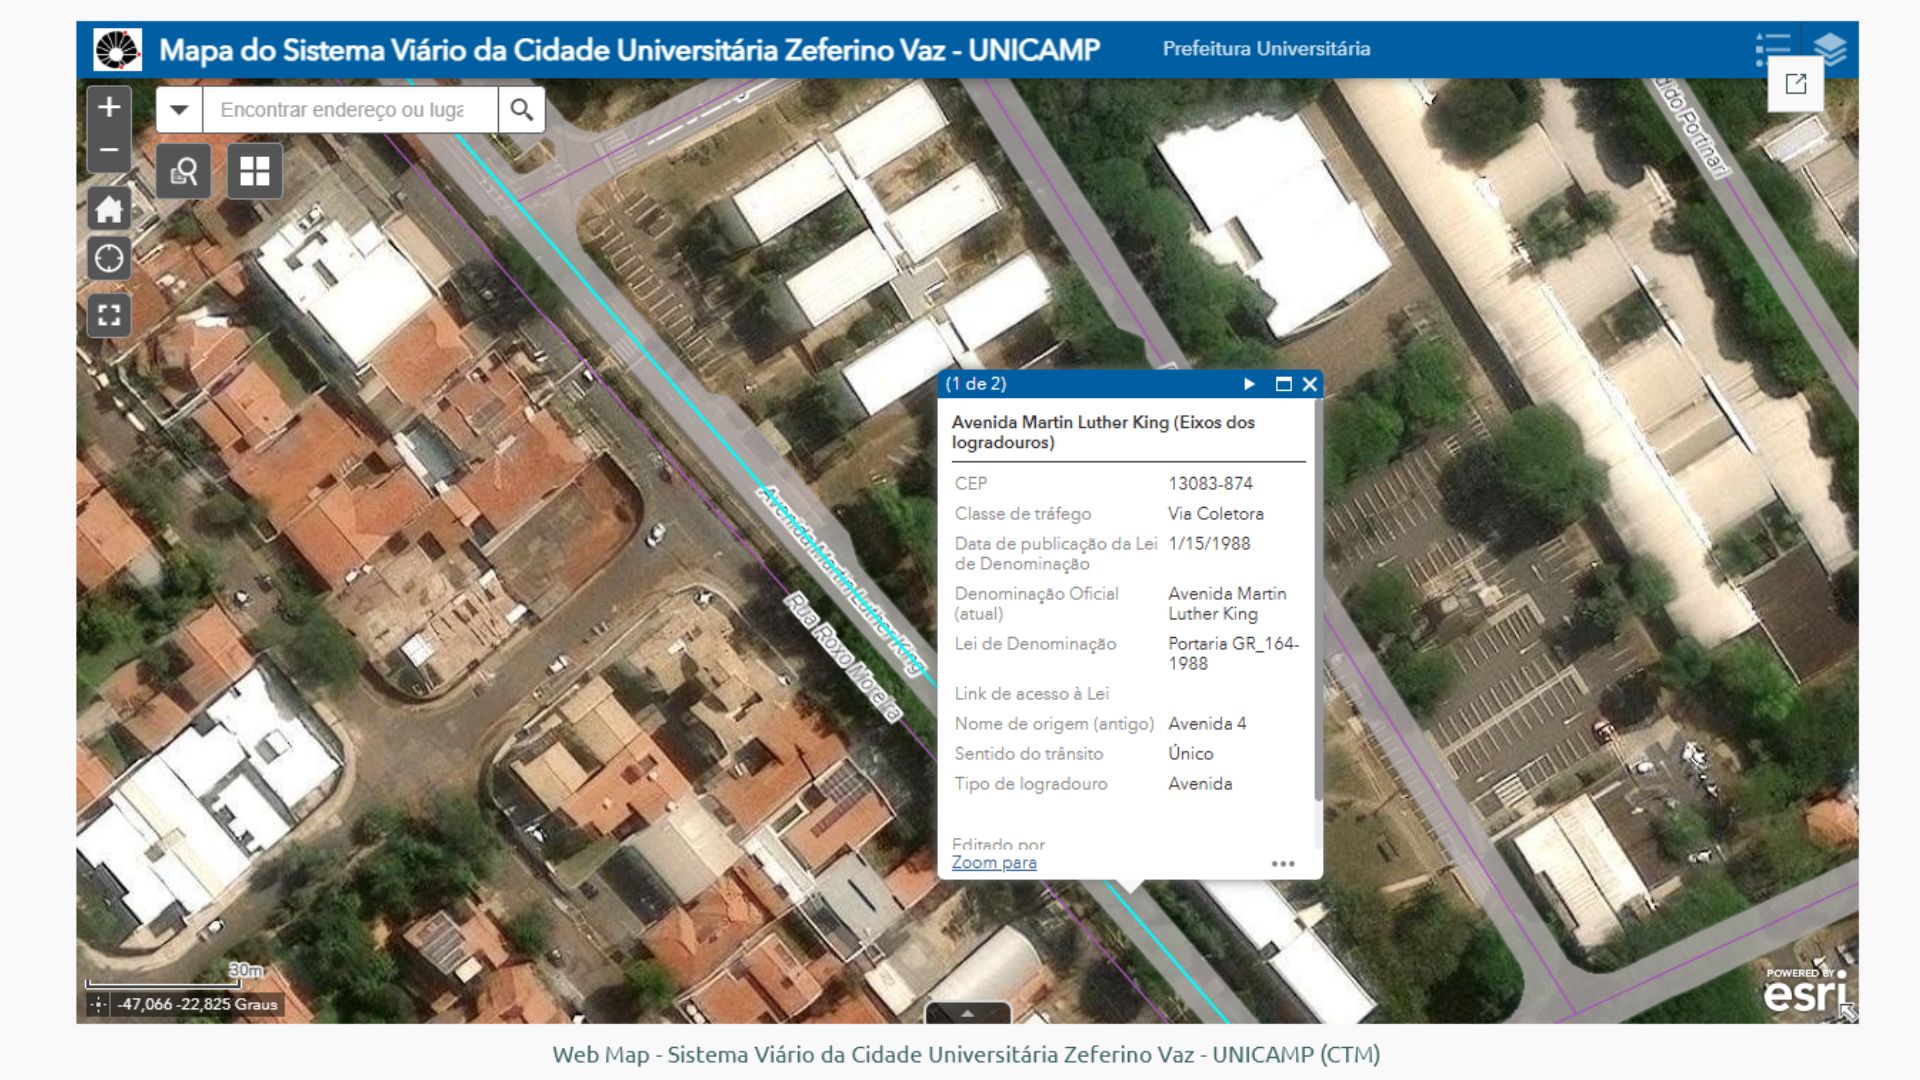
Task: Return to the default home extent
Action: coord(109,210)
